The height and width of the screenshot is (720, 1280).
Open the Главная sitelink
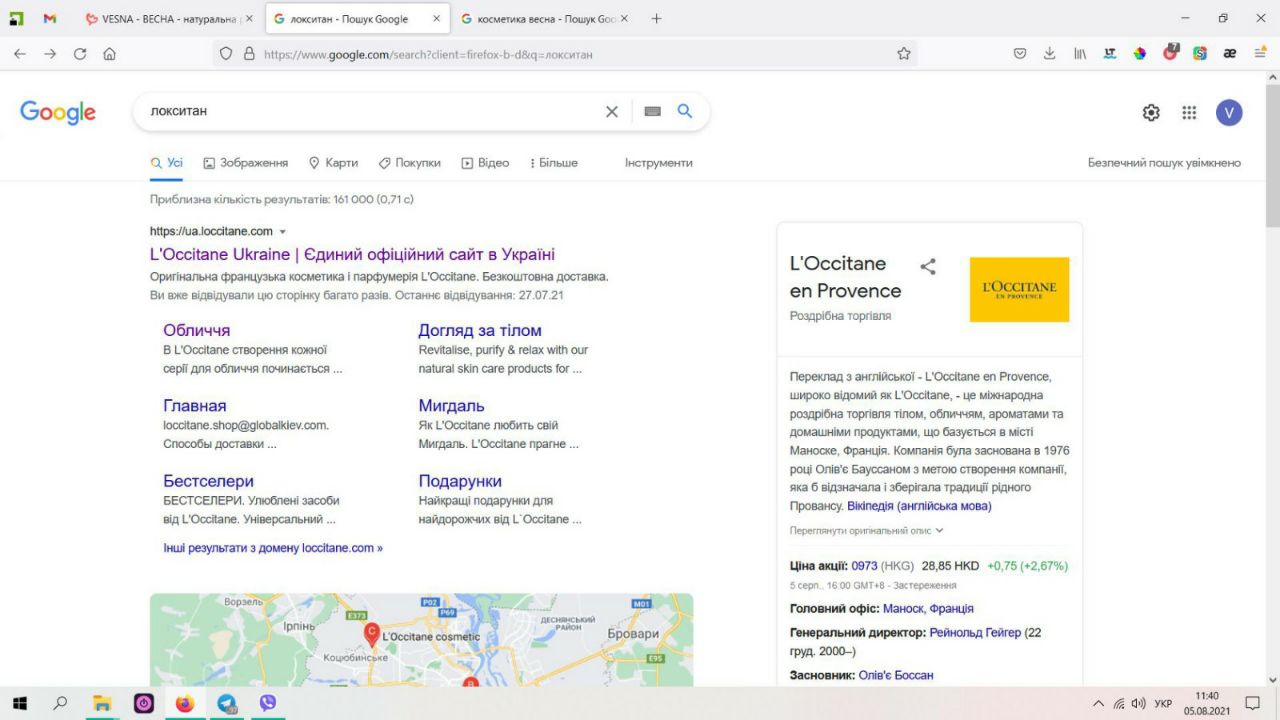[194, 406]
